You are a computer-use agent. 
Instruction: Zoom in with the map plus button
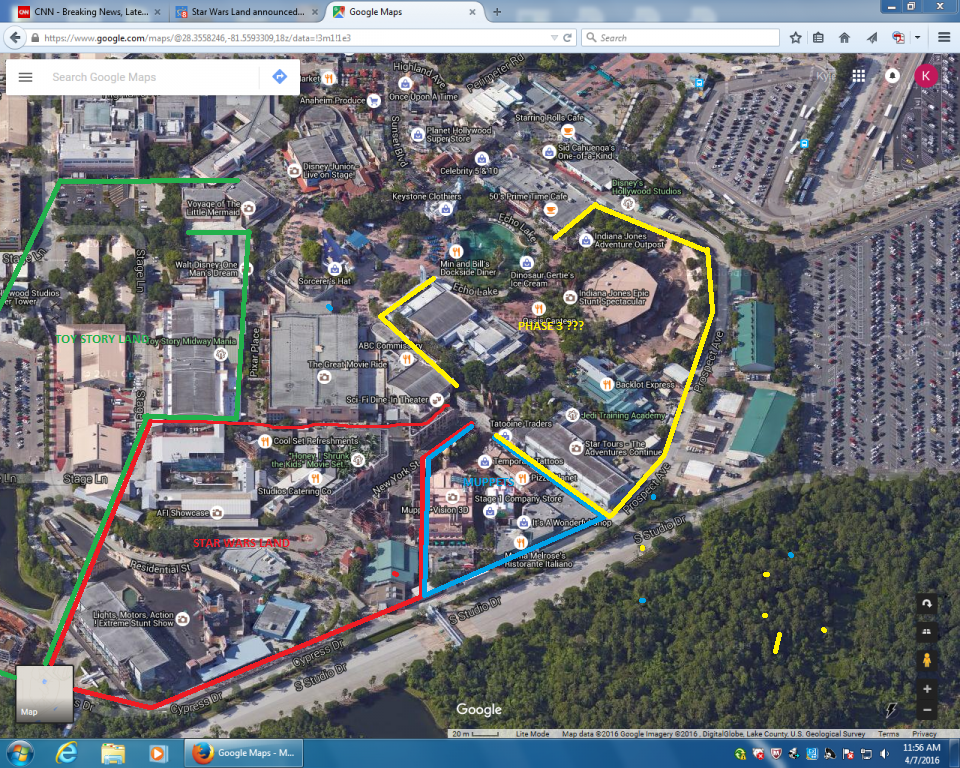(927, 689)
